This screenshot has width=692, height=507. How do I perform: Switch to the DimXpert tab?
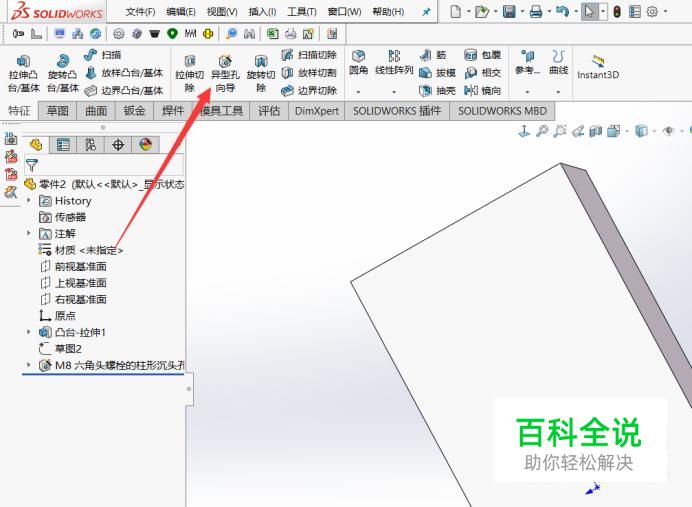316,111
